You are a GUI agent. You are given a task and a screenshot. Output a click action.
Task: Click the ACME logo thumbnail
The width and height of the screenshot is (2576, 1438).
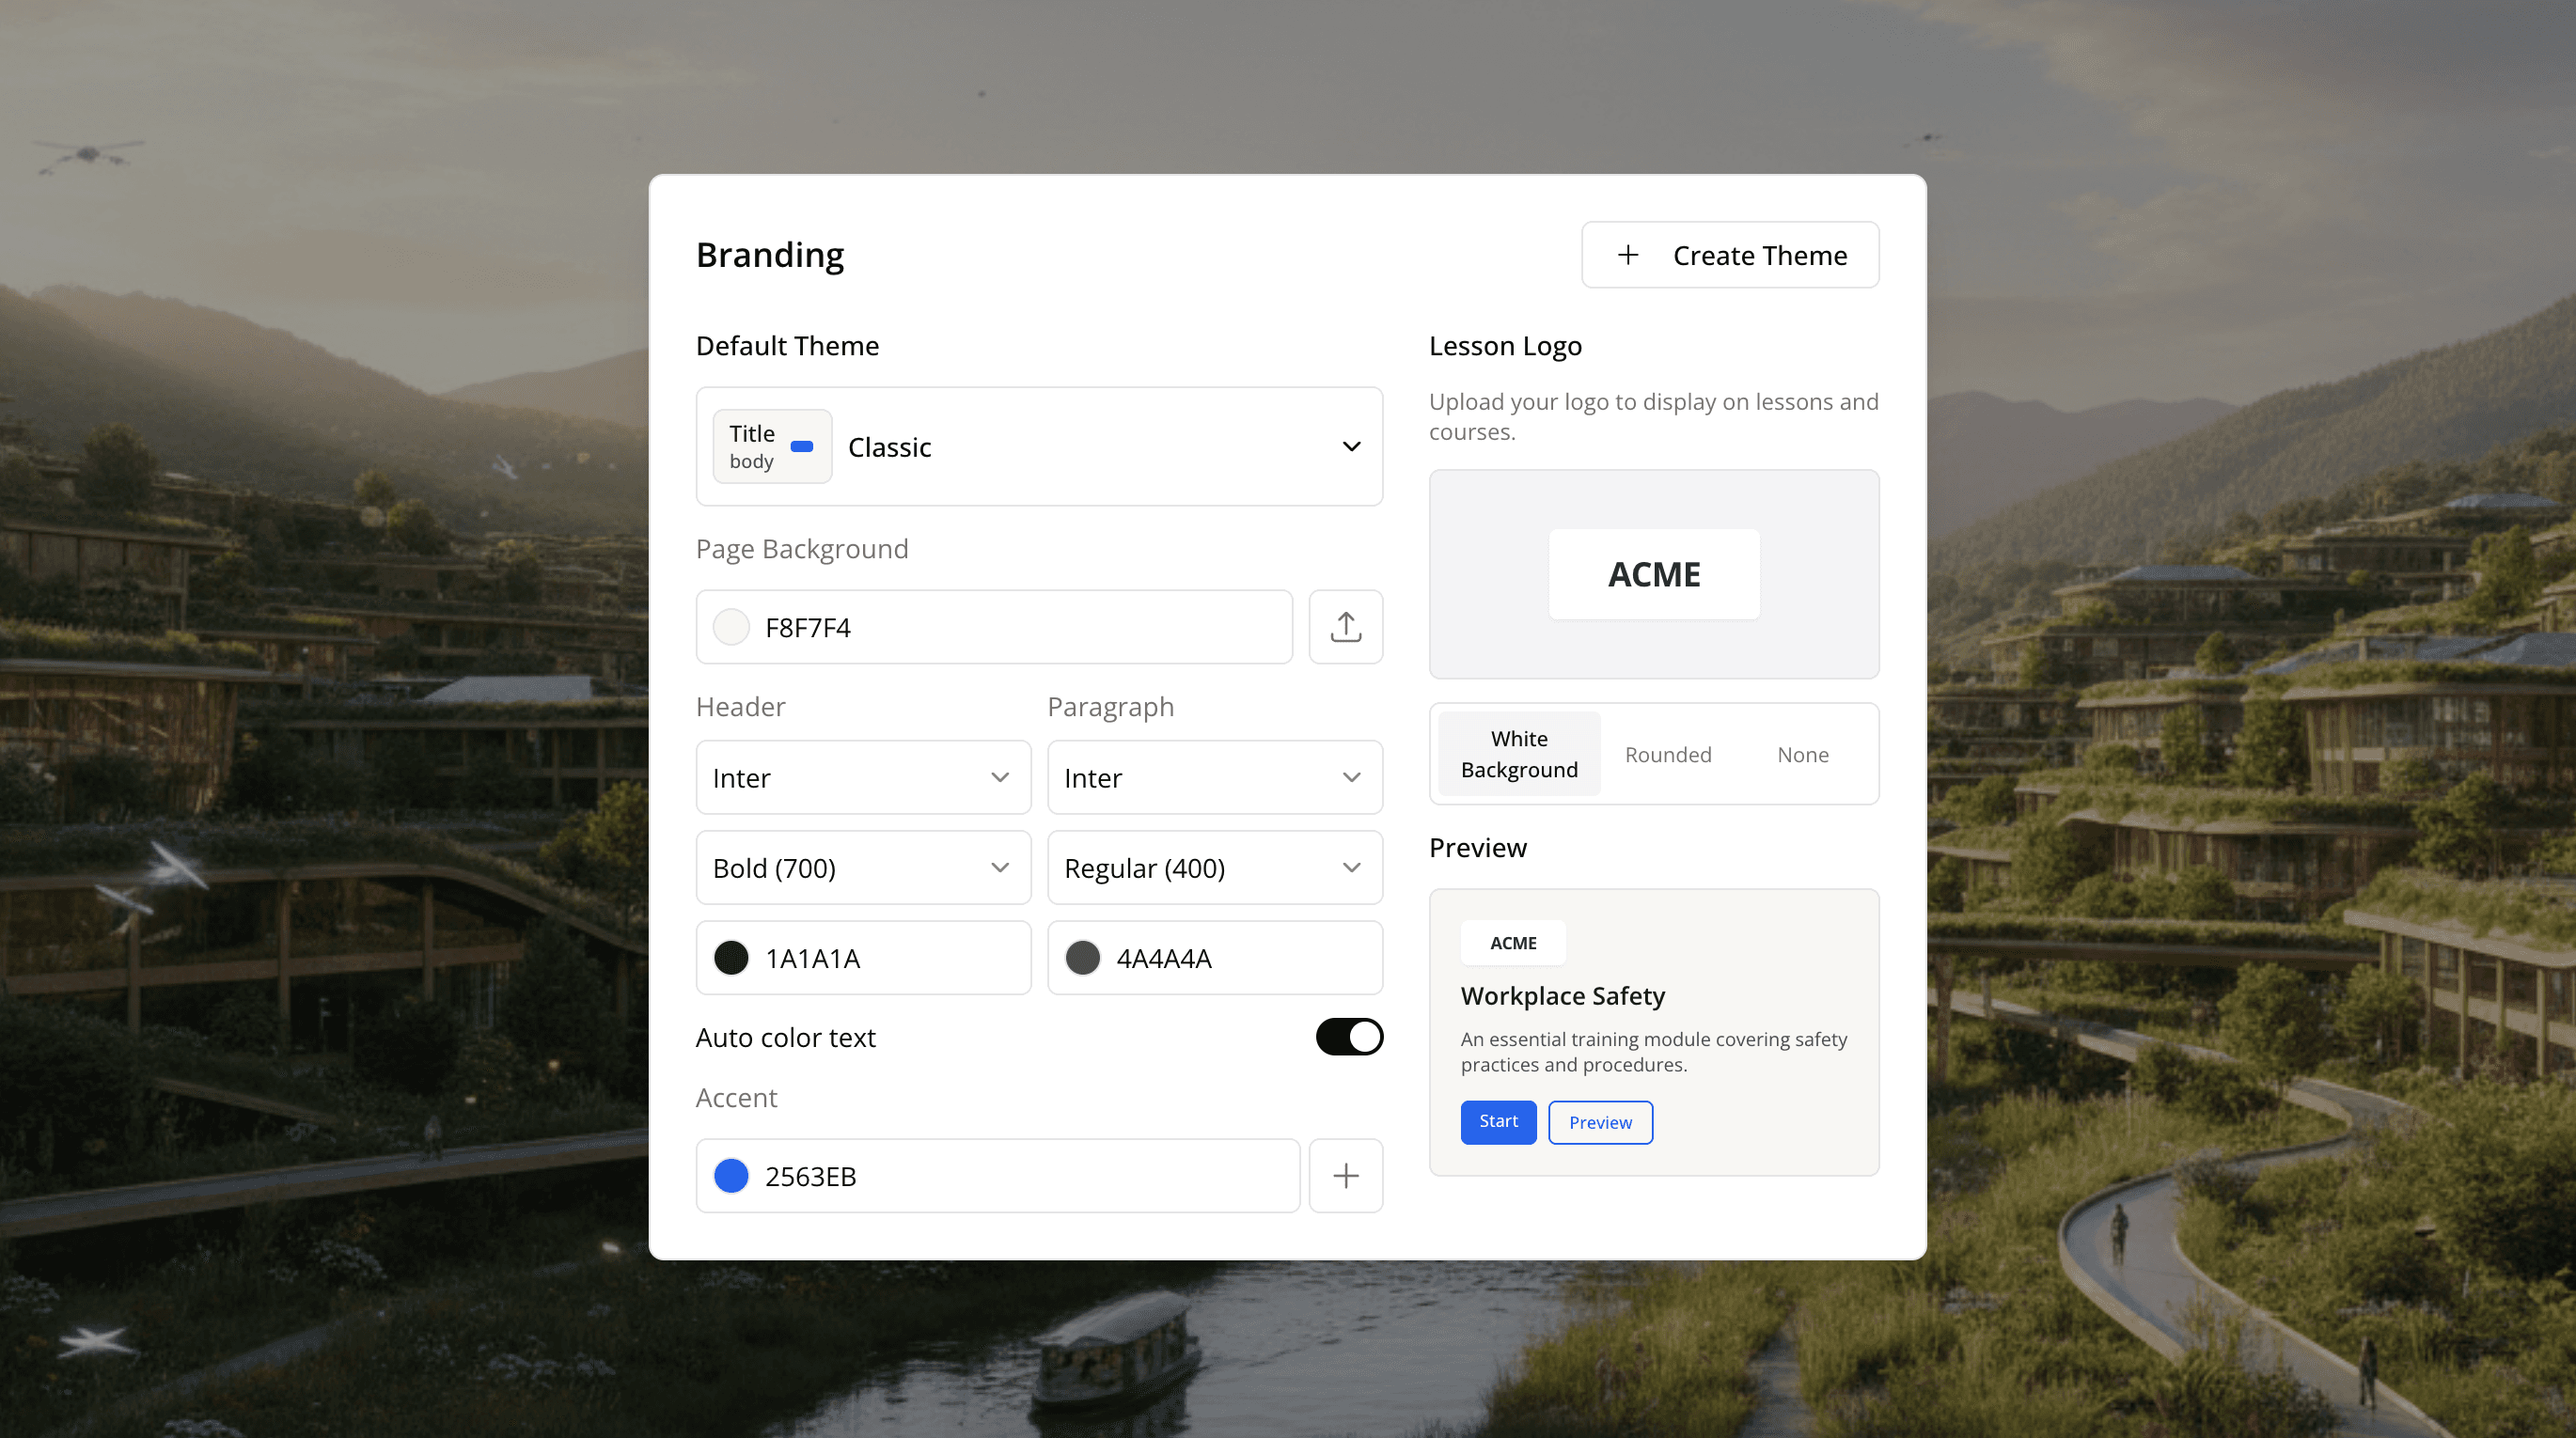coord(1653,574)
